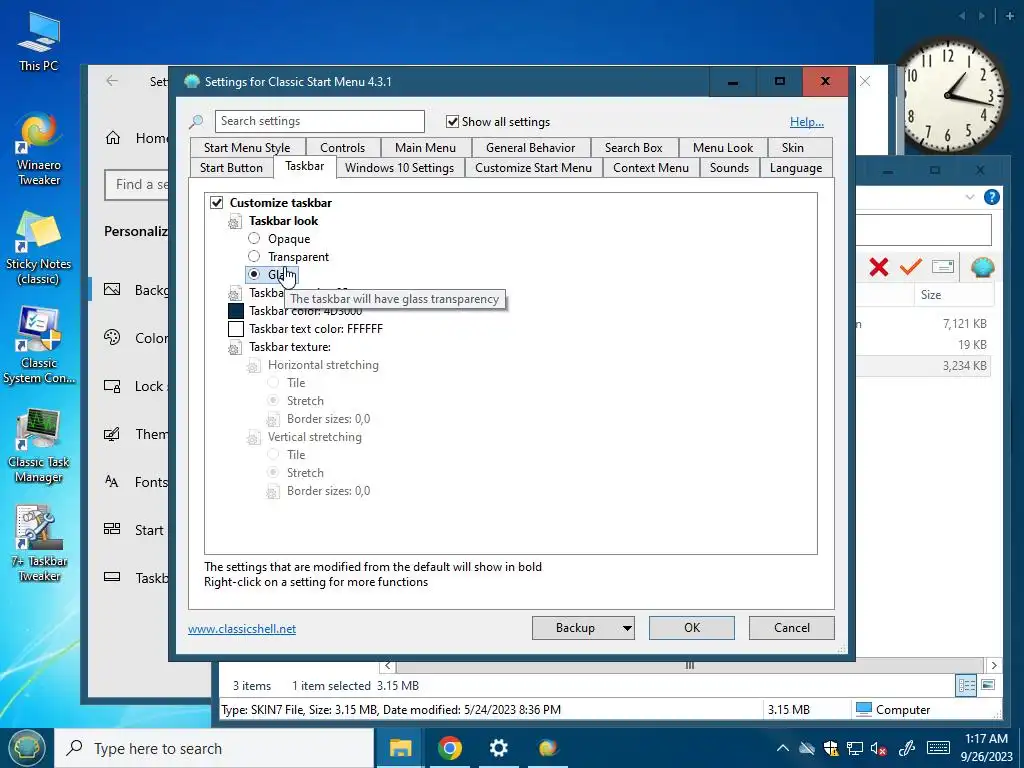Click the Size column header in Explorer

953,295
